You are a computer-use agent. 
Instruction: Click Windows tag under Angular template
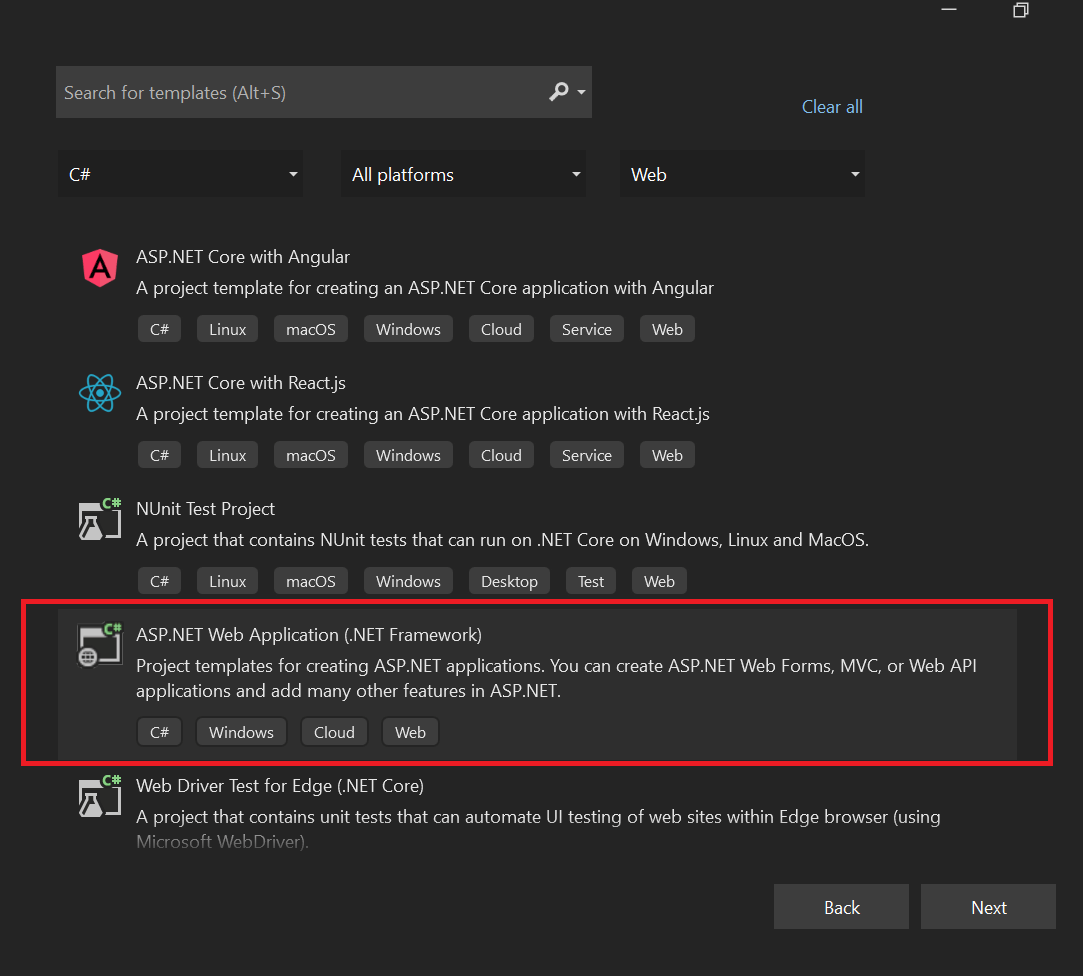click(408, 329)
